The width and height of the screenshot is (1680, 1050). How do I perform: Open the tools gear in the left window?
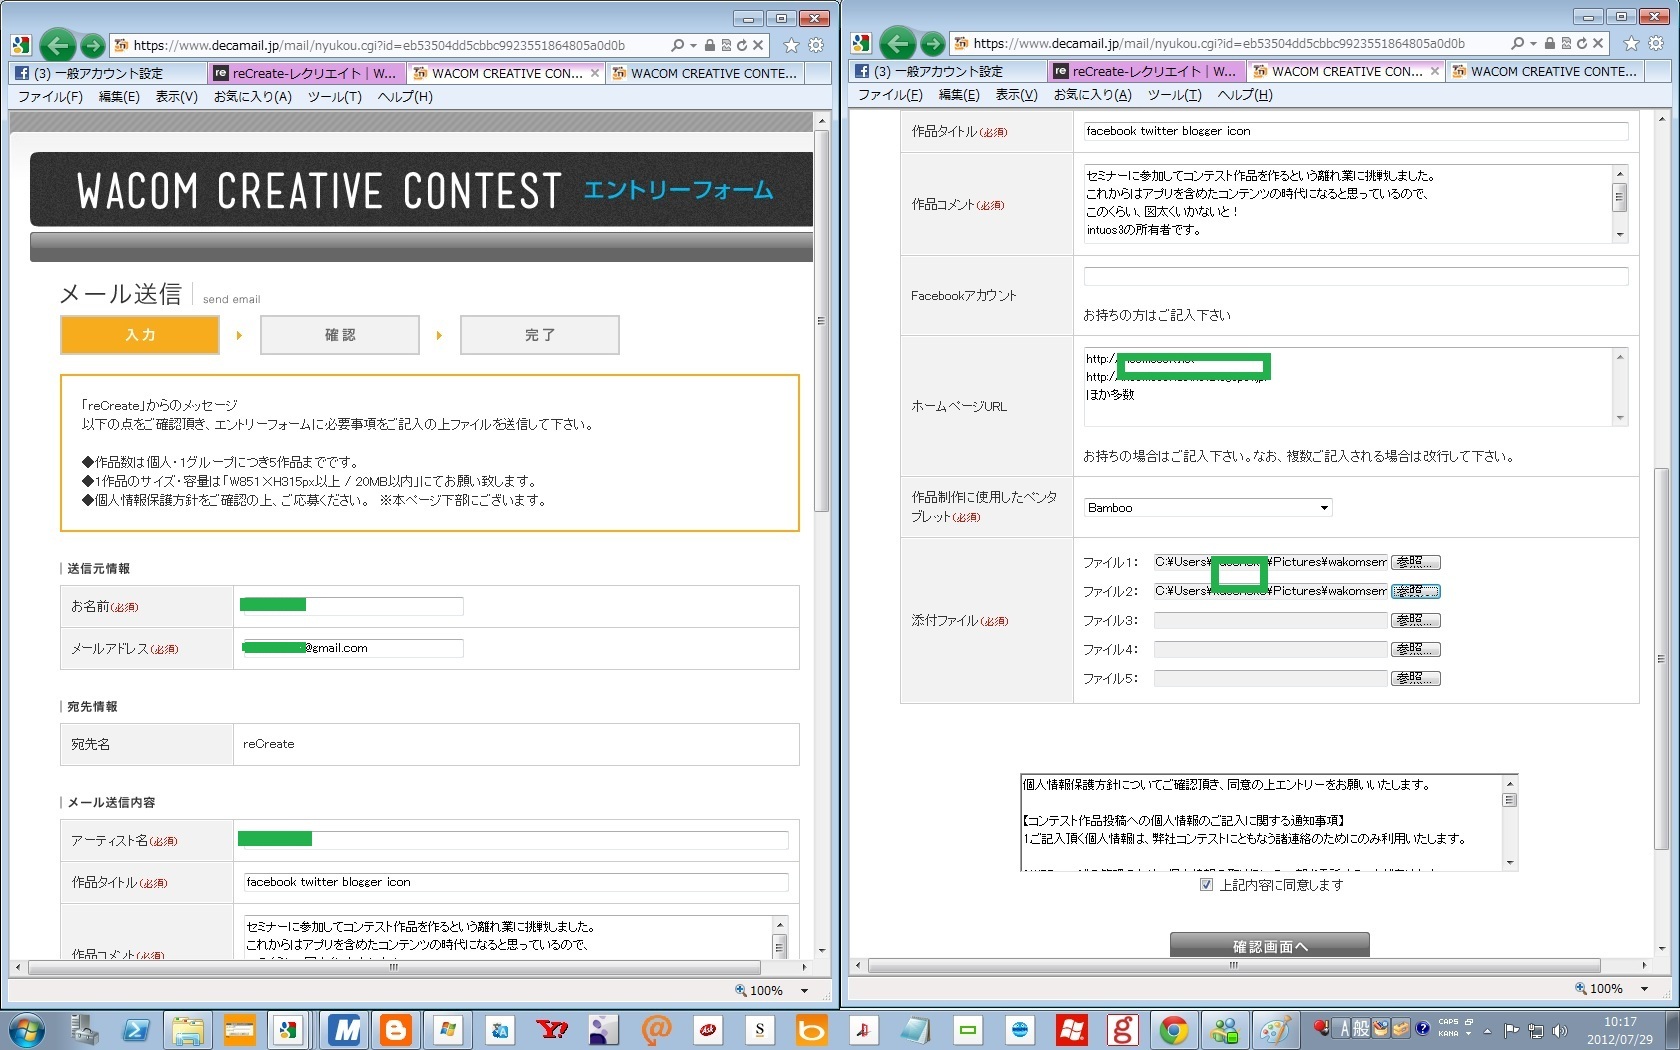point(816,45)
